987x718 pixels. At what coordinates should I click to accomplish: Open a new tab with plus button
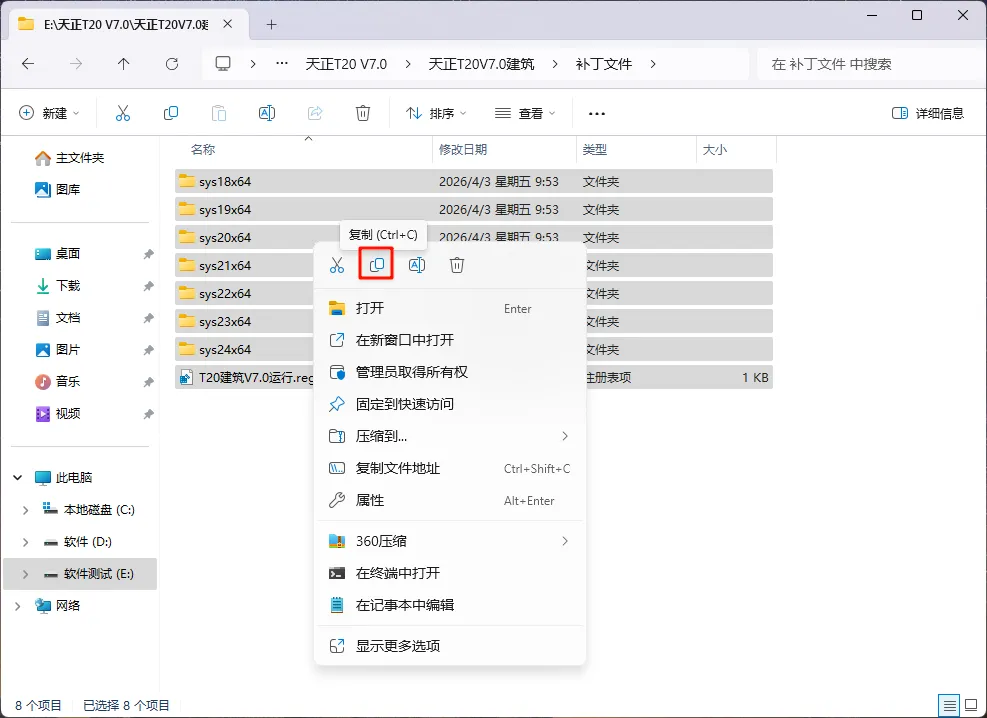tap(271, 25)
